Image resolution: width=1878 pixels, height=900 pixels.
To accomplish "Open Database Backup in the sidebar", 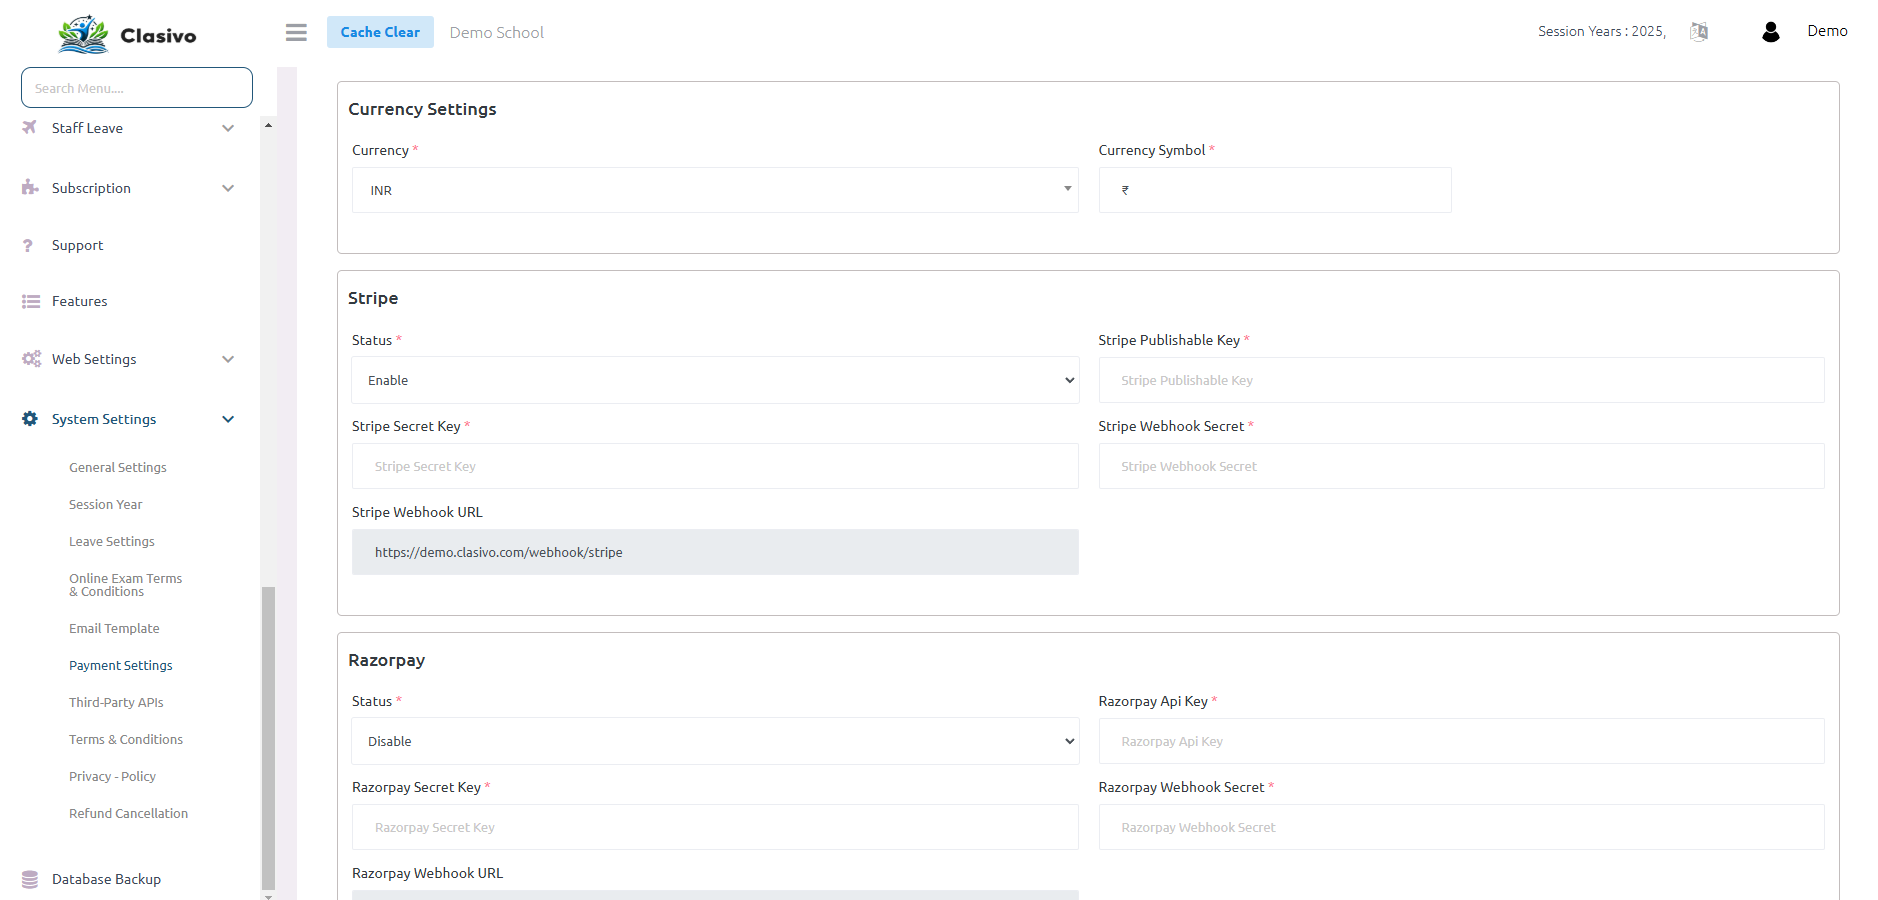I will (106, 879).
